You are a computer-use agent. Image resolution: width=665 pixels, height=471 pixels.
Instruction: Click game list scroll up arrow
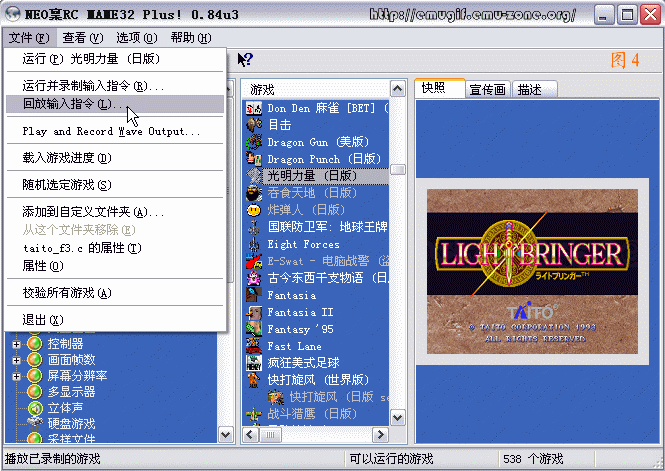pos(397,89)
